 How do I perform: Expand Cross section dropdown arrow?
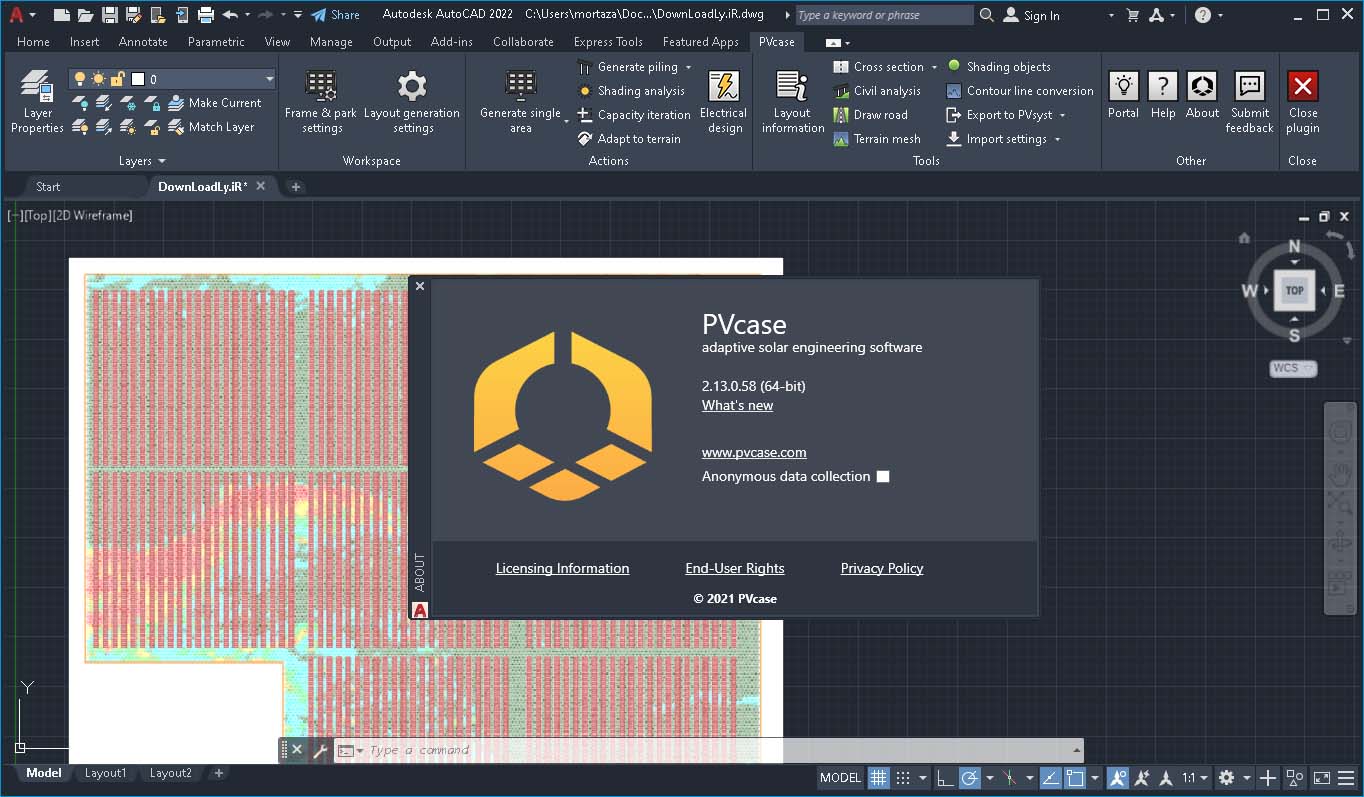934,67
